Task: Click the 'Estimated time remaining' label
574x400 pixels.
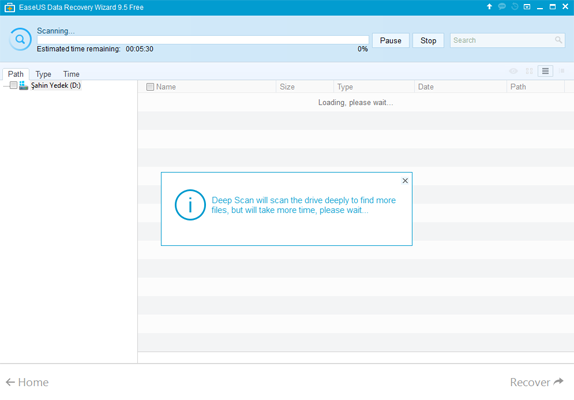Action: pyautogui.click(x=78, y=49)
